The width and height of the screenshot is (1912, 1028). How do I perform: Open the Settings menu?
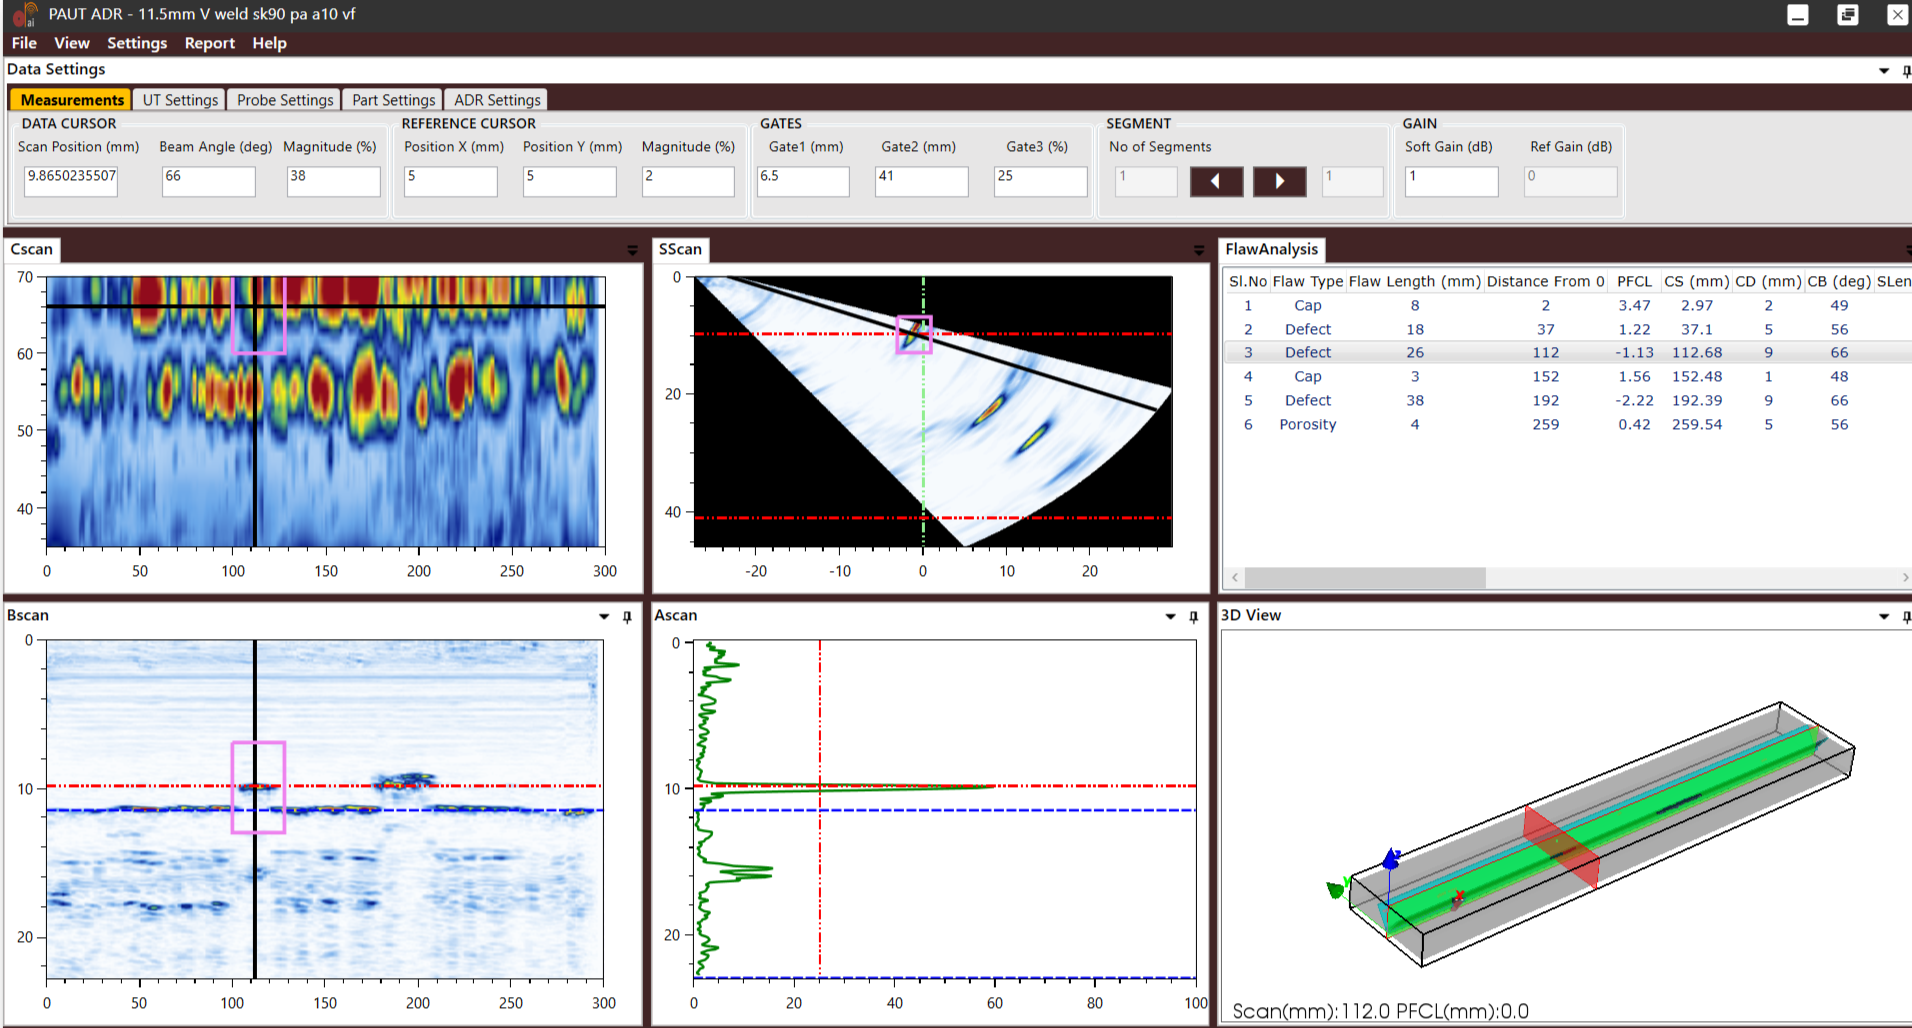[137, 43]
